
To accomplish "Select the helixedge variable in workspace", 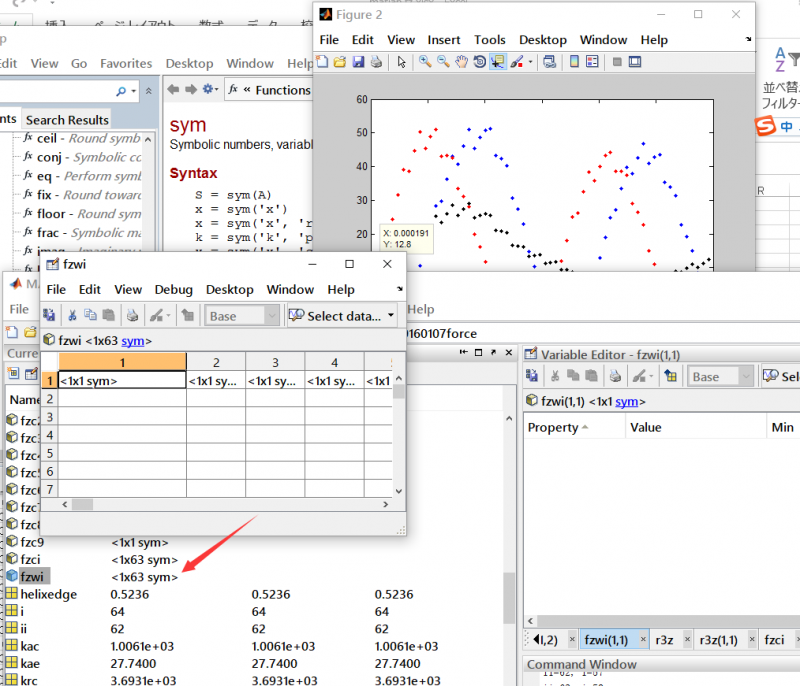I will (48, 595).
